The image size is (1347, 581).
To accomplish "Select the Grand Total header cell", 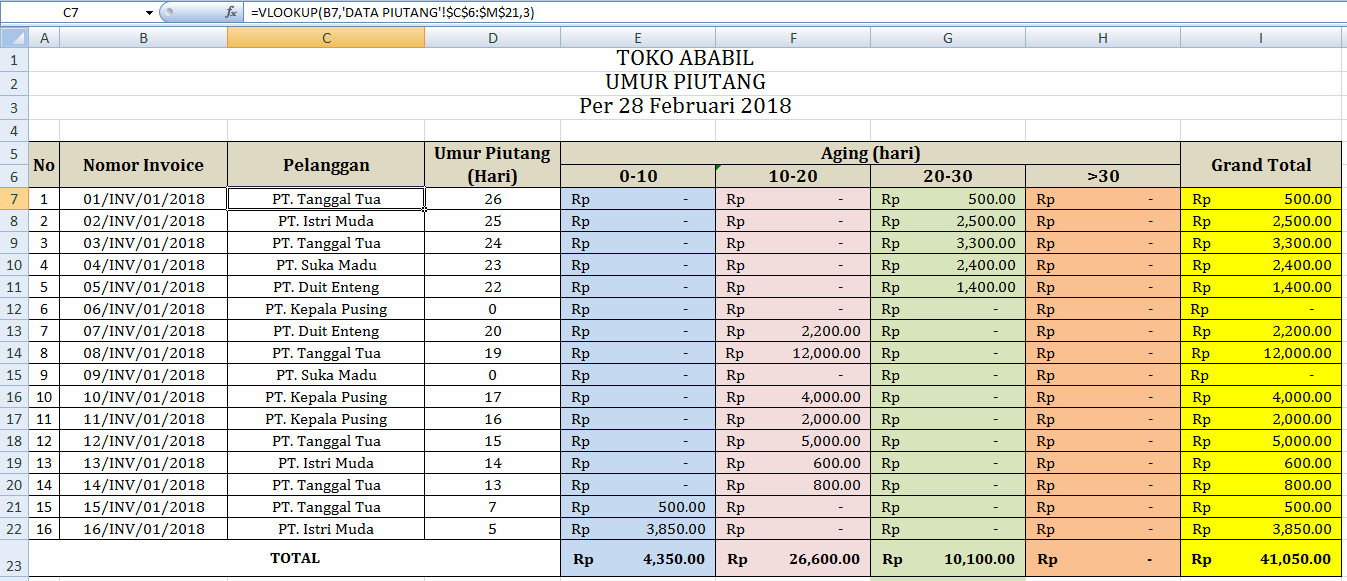I will click(x=1263, y=165).
